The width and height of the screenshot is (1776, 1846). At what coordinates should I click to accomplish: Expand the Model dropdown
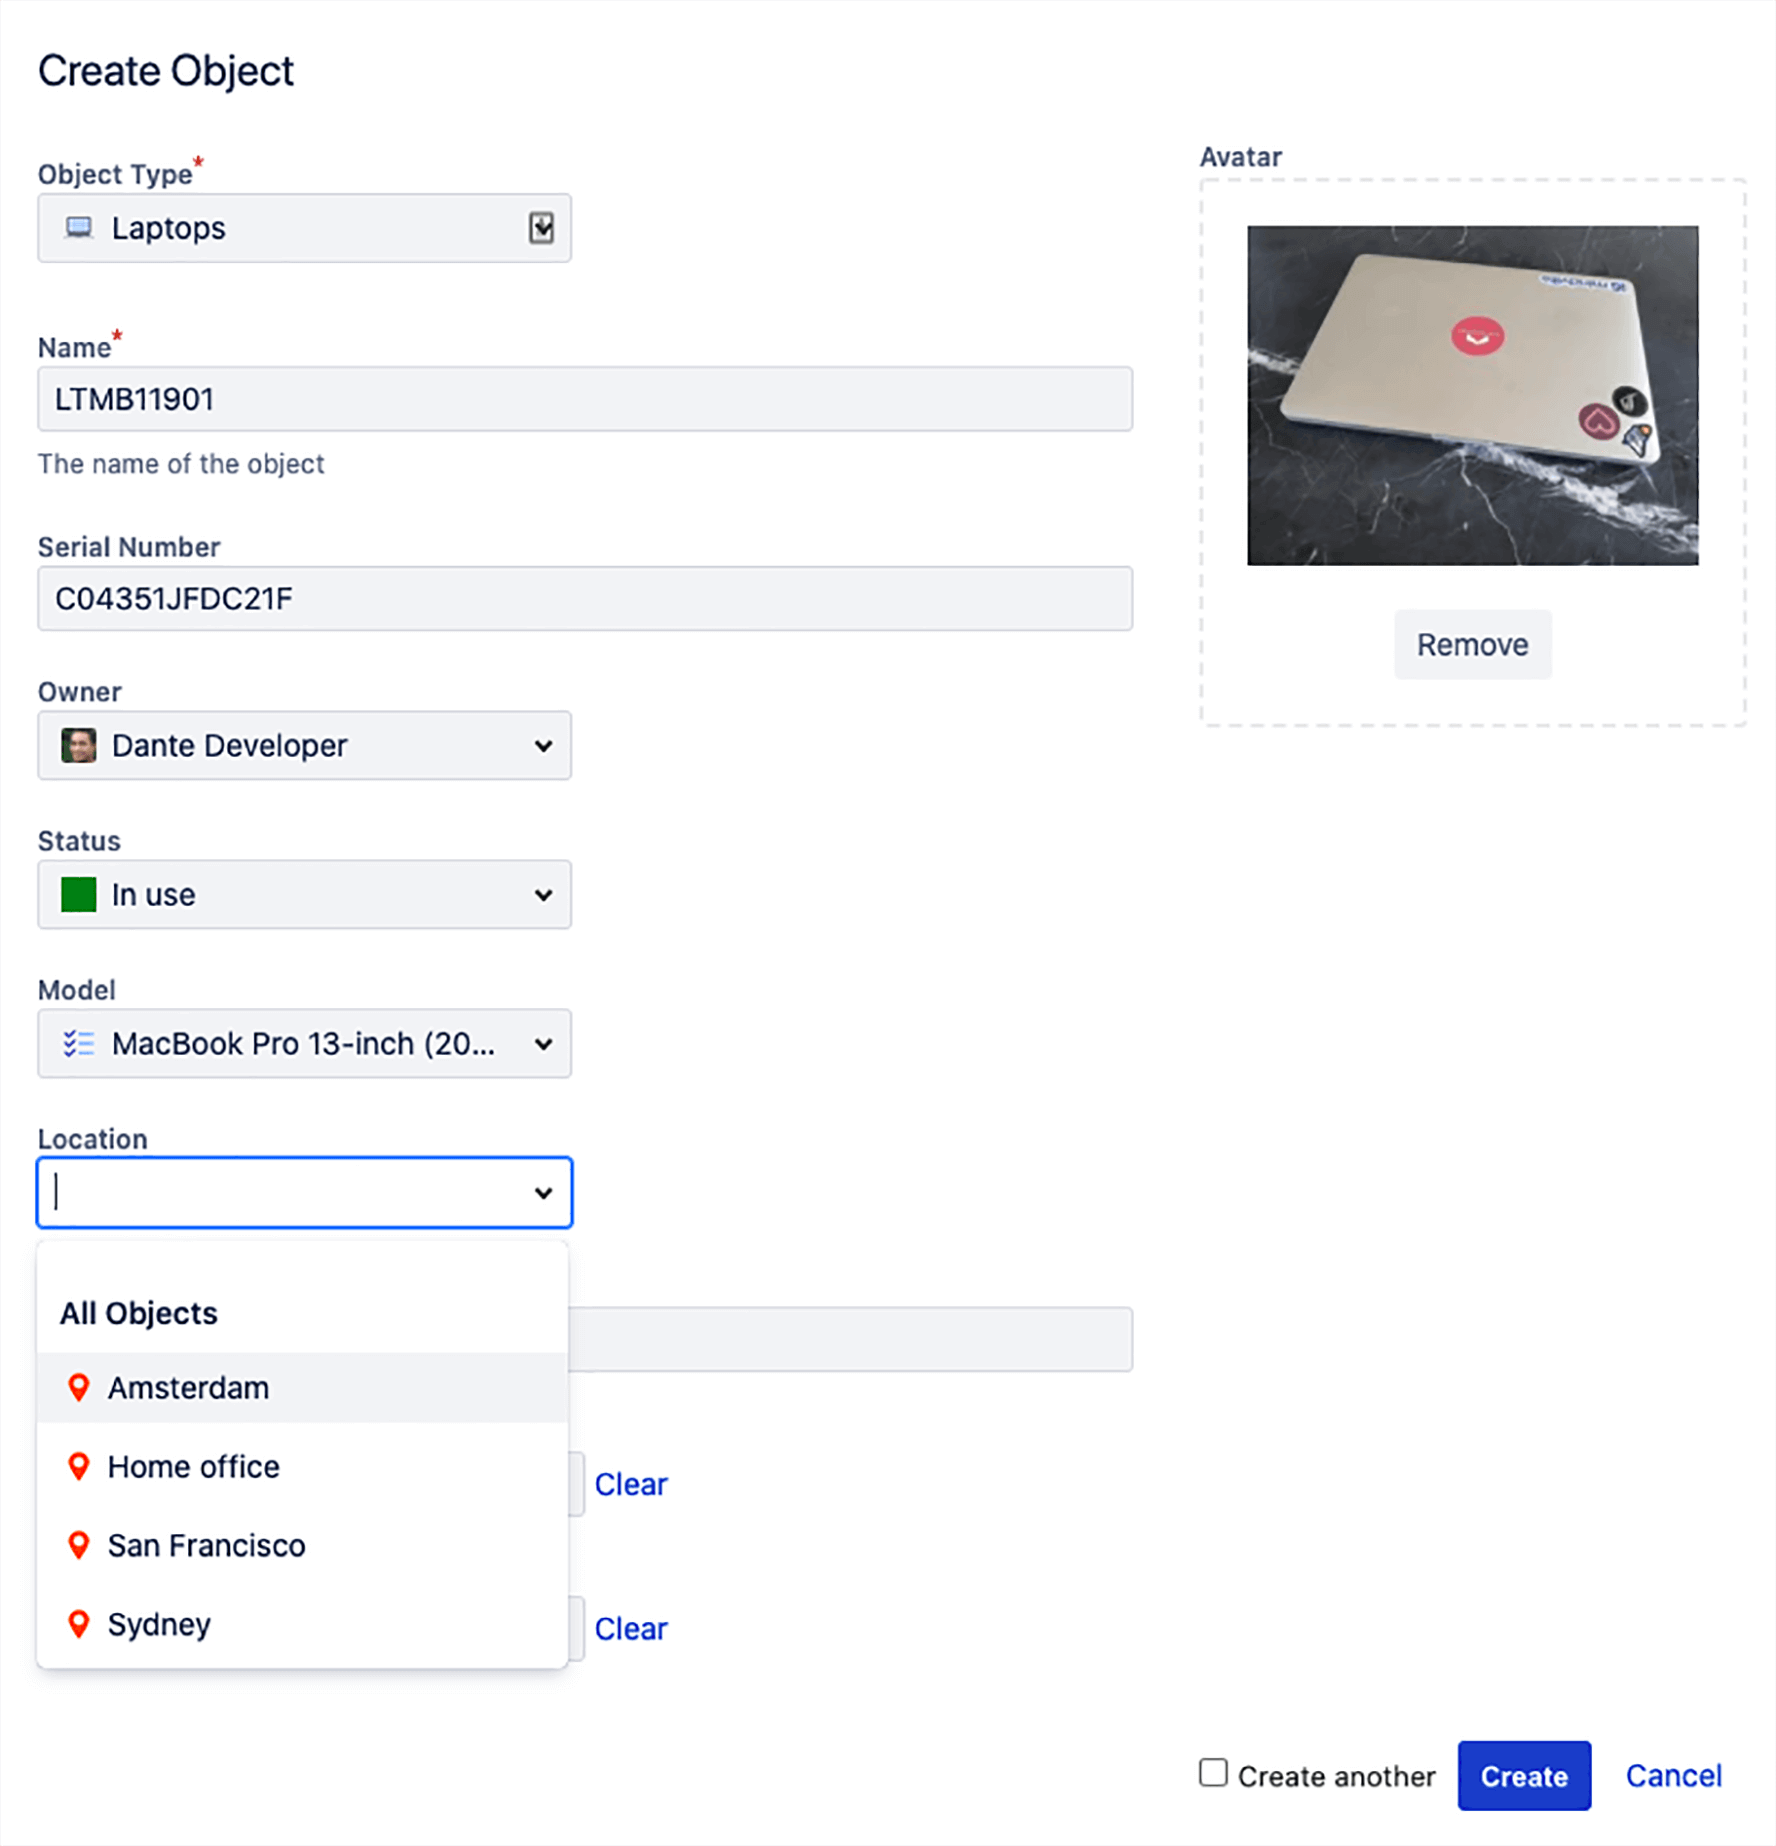coord(542,1044)
